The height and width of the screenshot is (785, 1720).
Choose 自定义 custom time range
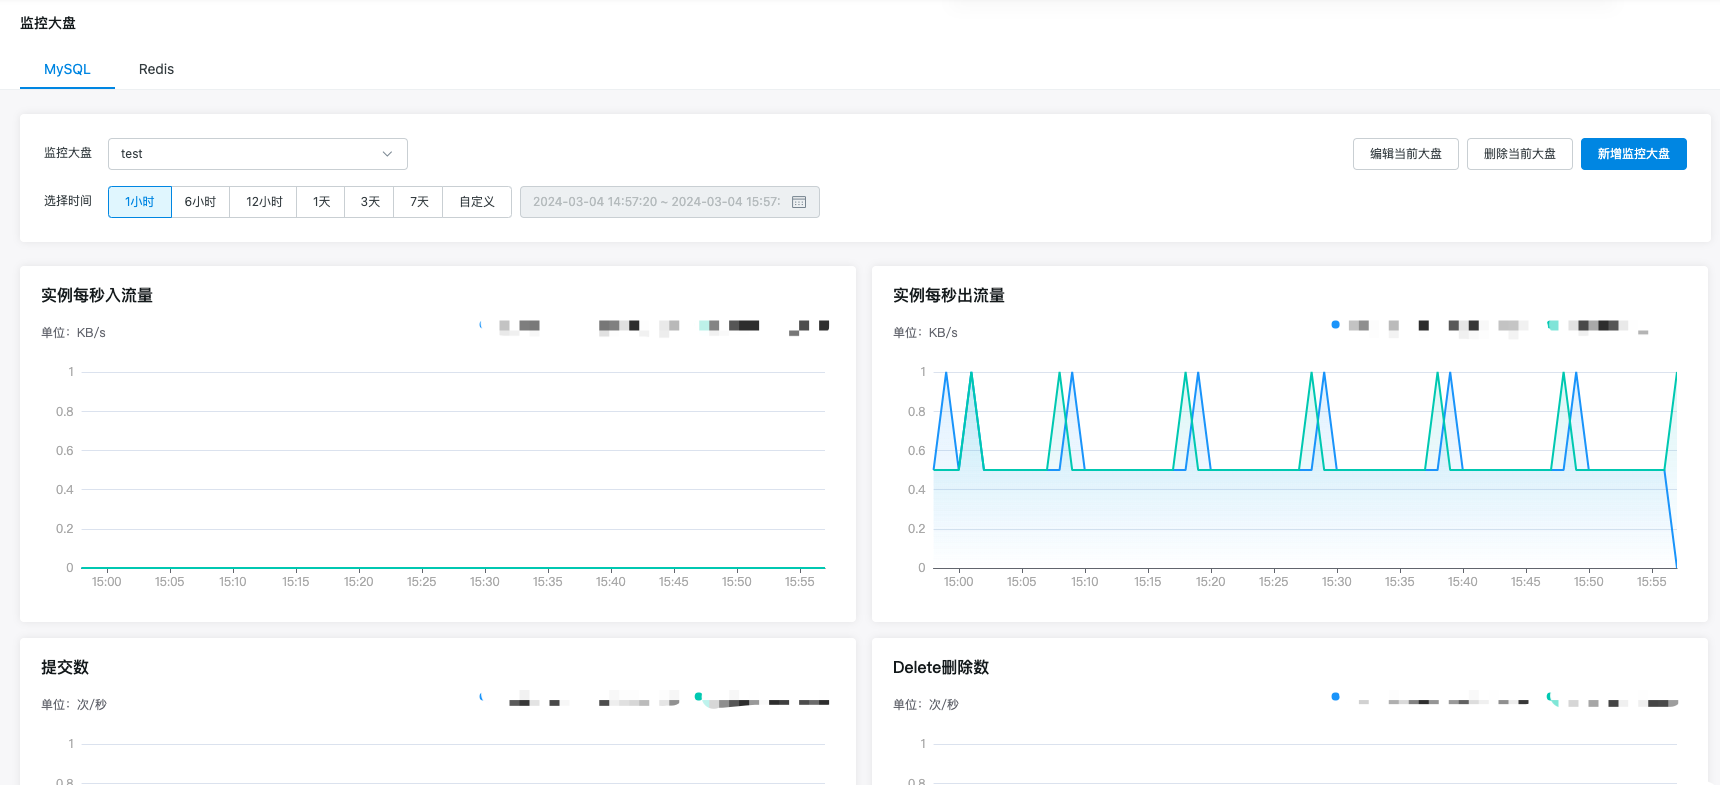477,202
